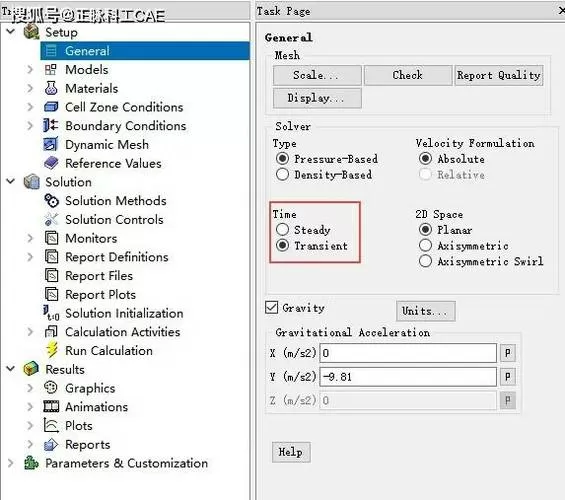Select the Solution Initialization icon
The image size is (565, 500).
[51, 313]
